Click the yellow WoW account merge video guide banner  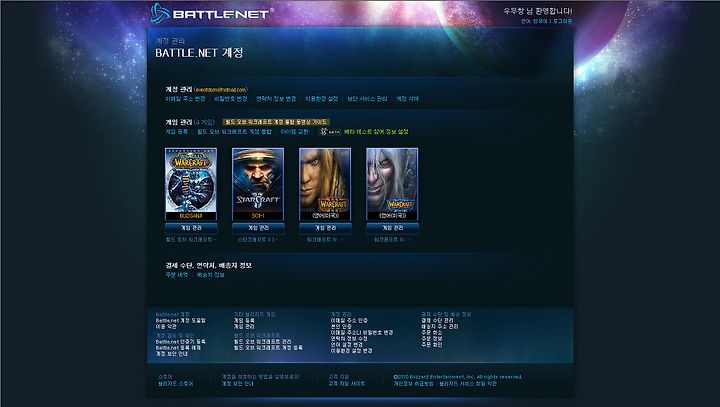pos(276,122)
